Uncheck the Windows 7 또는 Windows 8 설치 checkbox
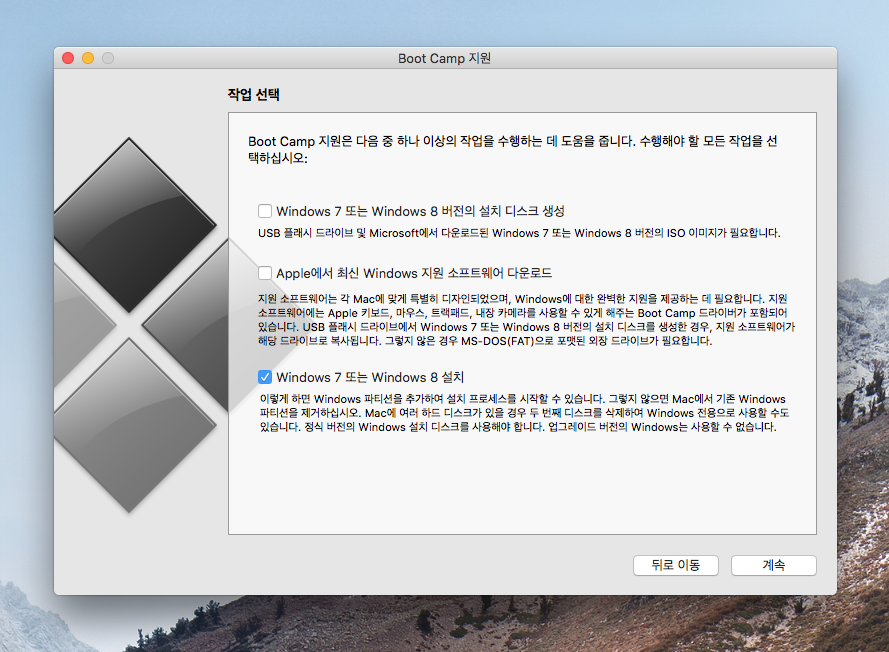Image resolution: width=889 pixels, height=652 pixels. [x=265, y=377]
